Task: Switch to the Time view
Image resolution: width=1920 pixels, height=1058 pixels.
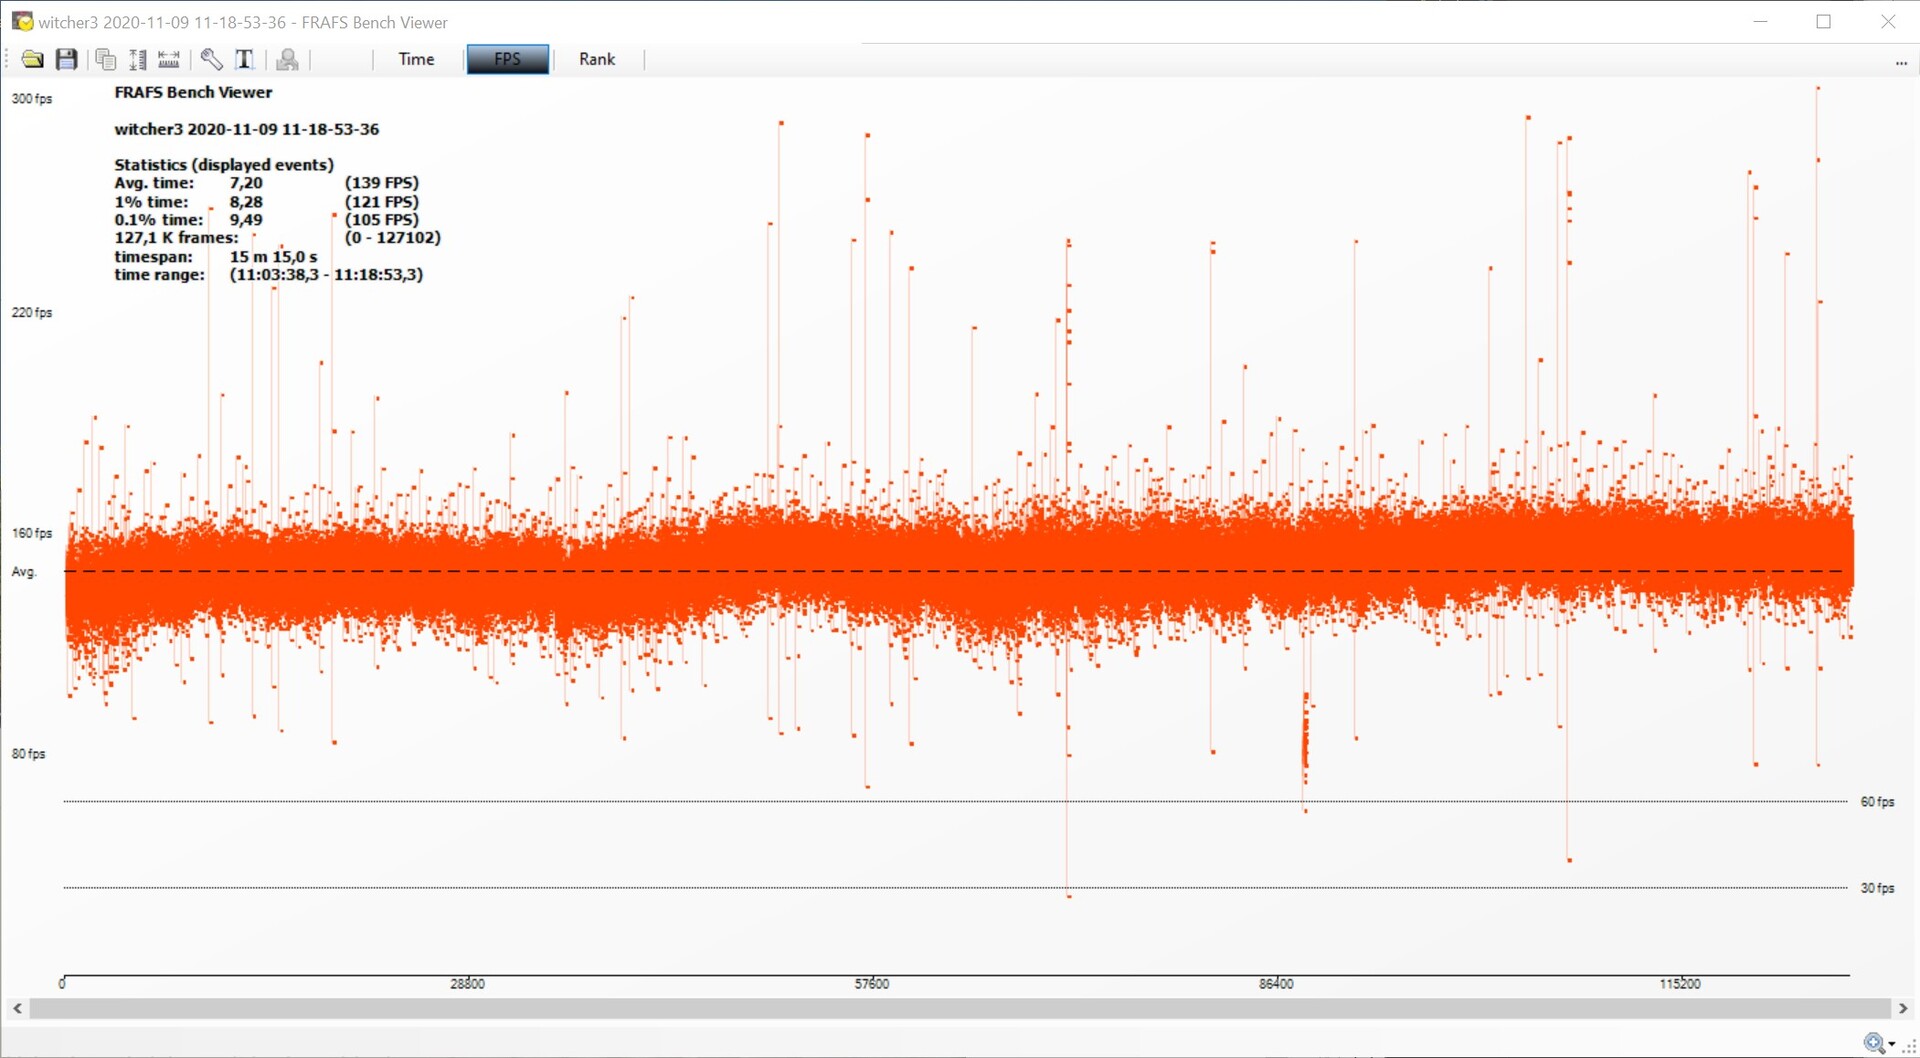Action: 416,60
